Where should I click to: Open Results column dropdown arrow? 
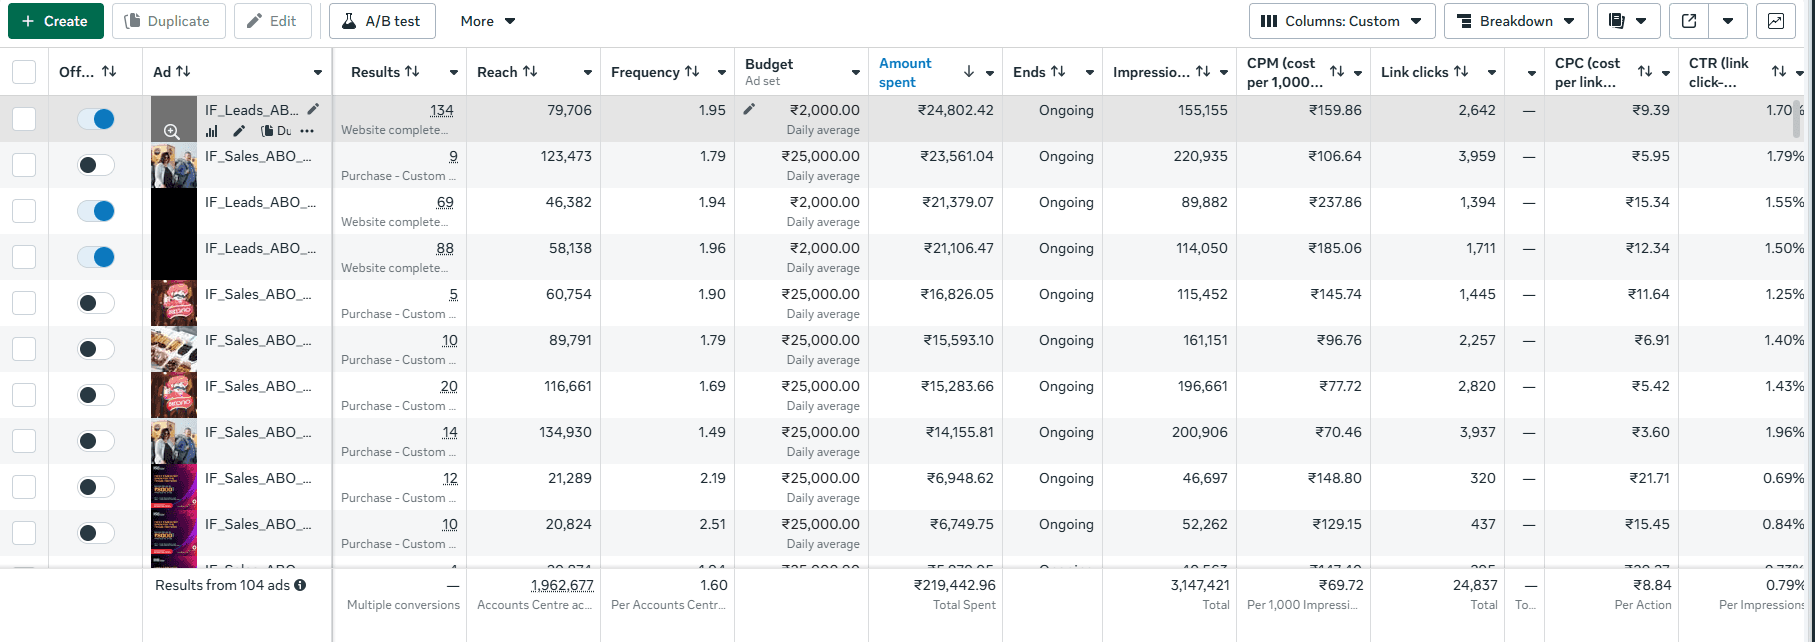point(454,73)
